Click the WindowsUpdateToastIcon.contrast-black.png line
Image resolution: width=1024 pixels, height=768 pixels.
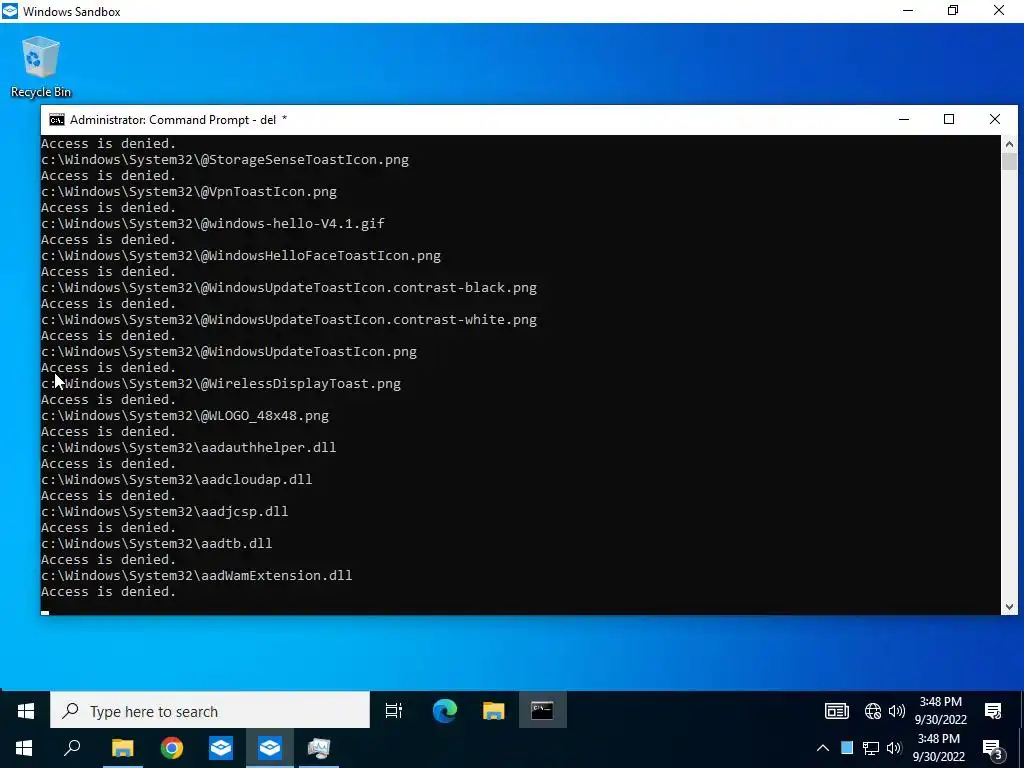[x=289, y=287]
